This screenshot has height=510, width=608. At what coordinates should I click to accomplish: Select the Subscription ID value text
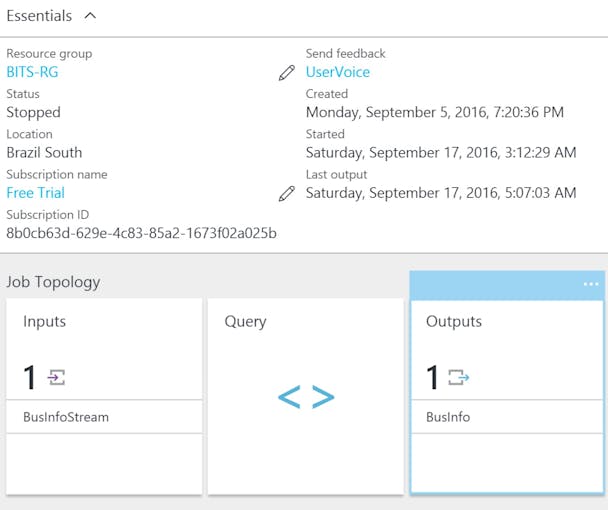coord(141,233)
